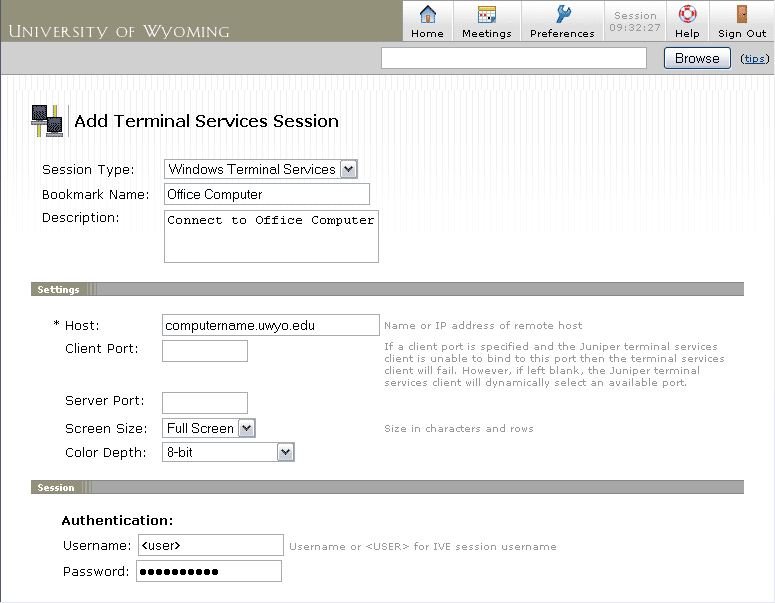Click the Session section header
The height and width of the screenshot is (603, 775).
coord(56,488)
